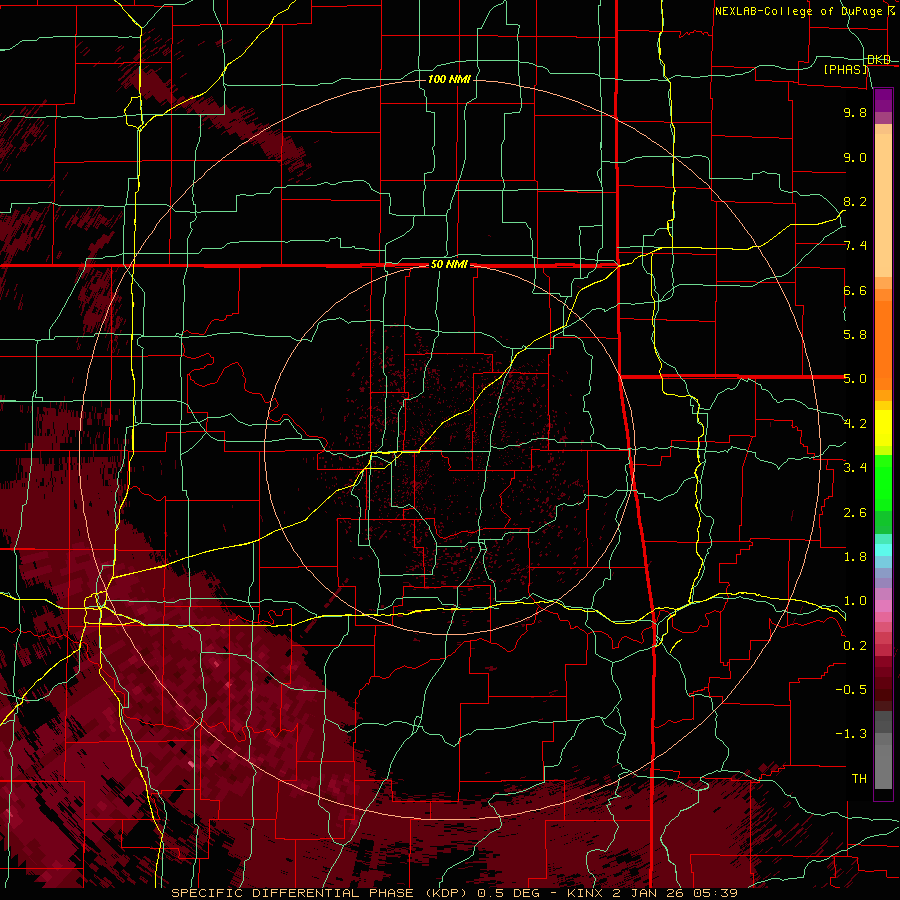Click the 4.2 scale value
900x900 pixels.
[855, 424]
